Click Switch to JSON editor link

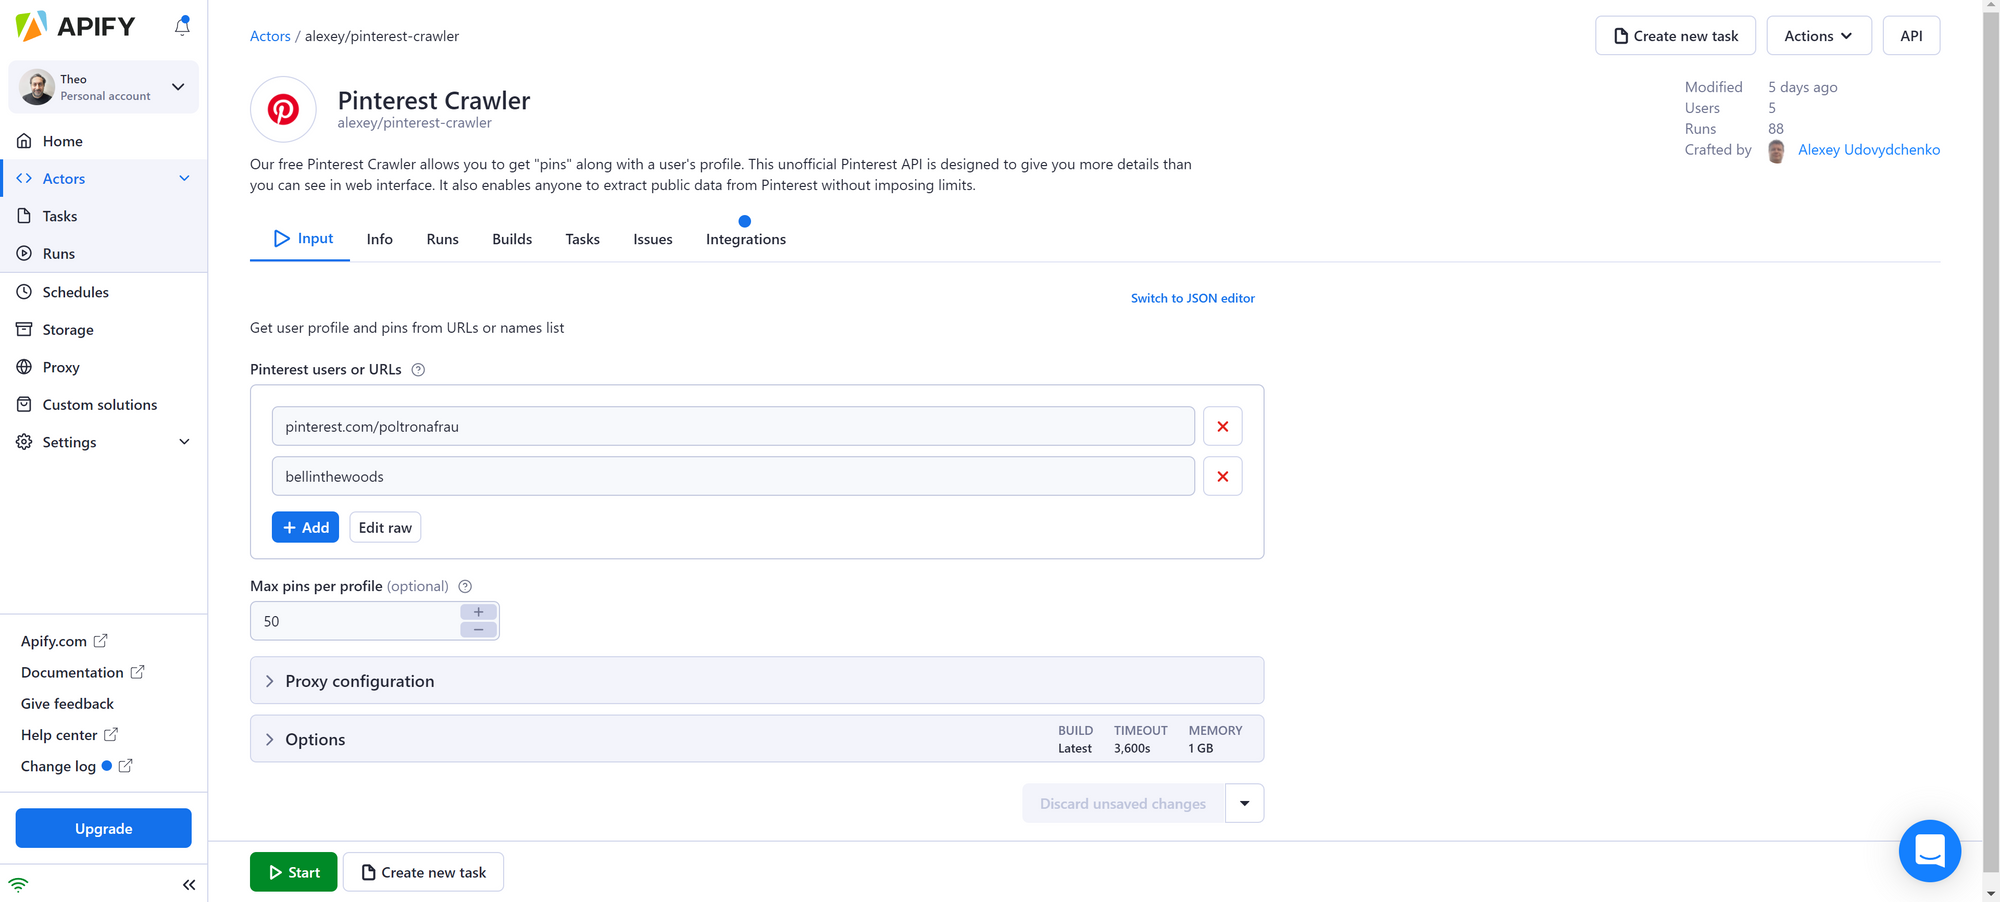1192,297
